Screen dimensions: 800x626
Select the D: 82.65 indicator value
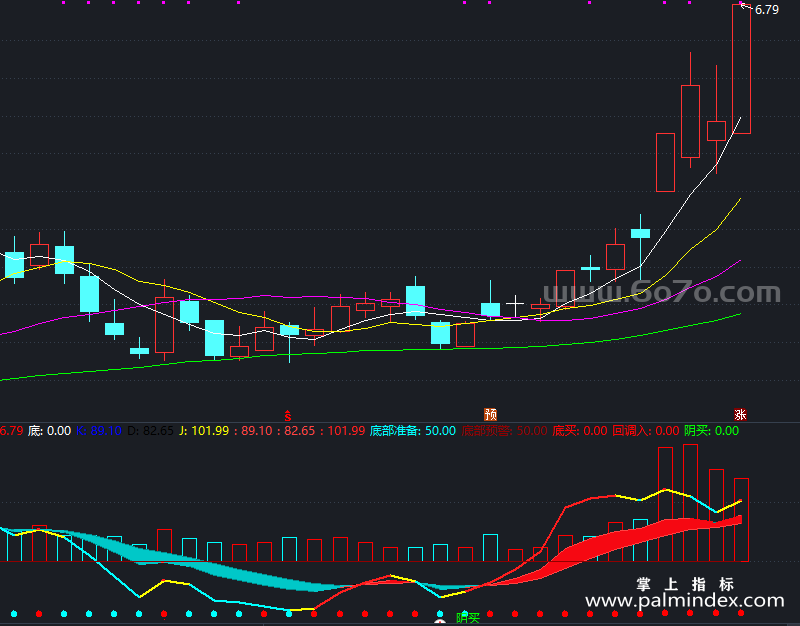coord(150,431)
